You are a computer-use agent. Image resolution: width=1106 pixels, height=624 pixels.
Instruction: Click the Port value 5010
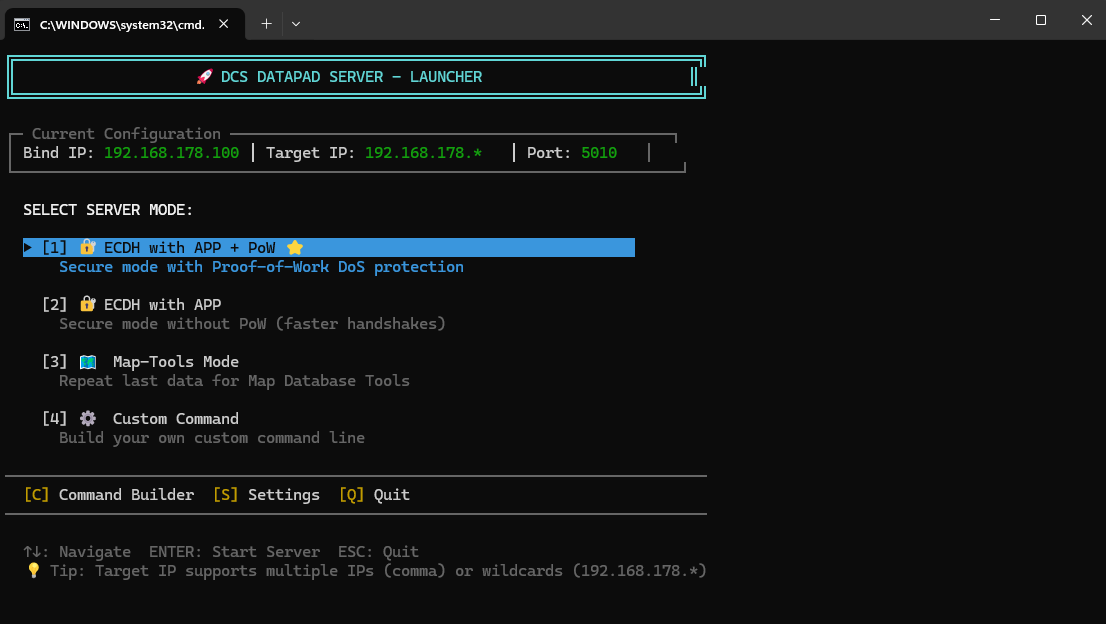598,152
